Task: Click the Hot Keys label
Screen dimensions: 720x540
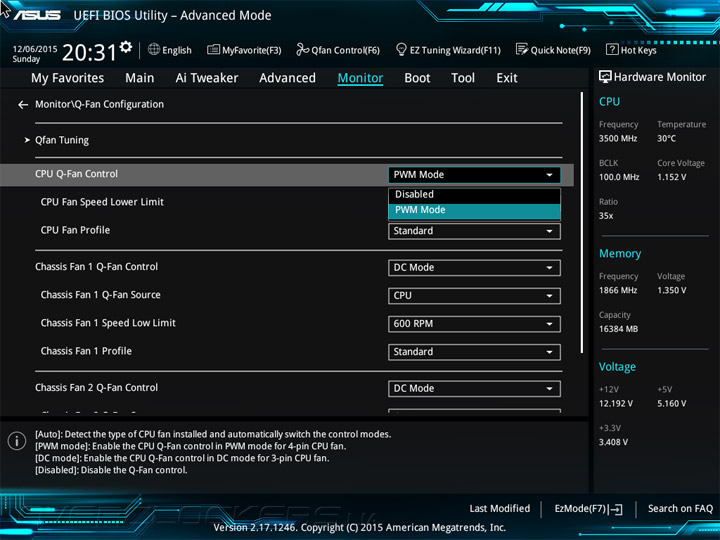Action: pyautogui.click(x=638, y=50)
